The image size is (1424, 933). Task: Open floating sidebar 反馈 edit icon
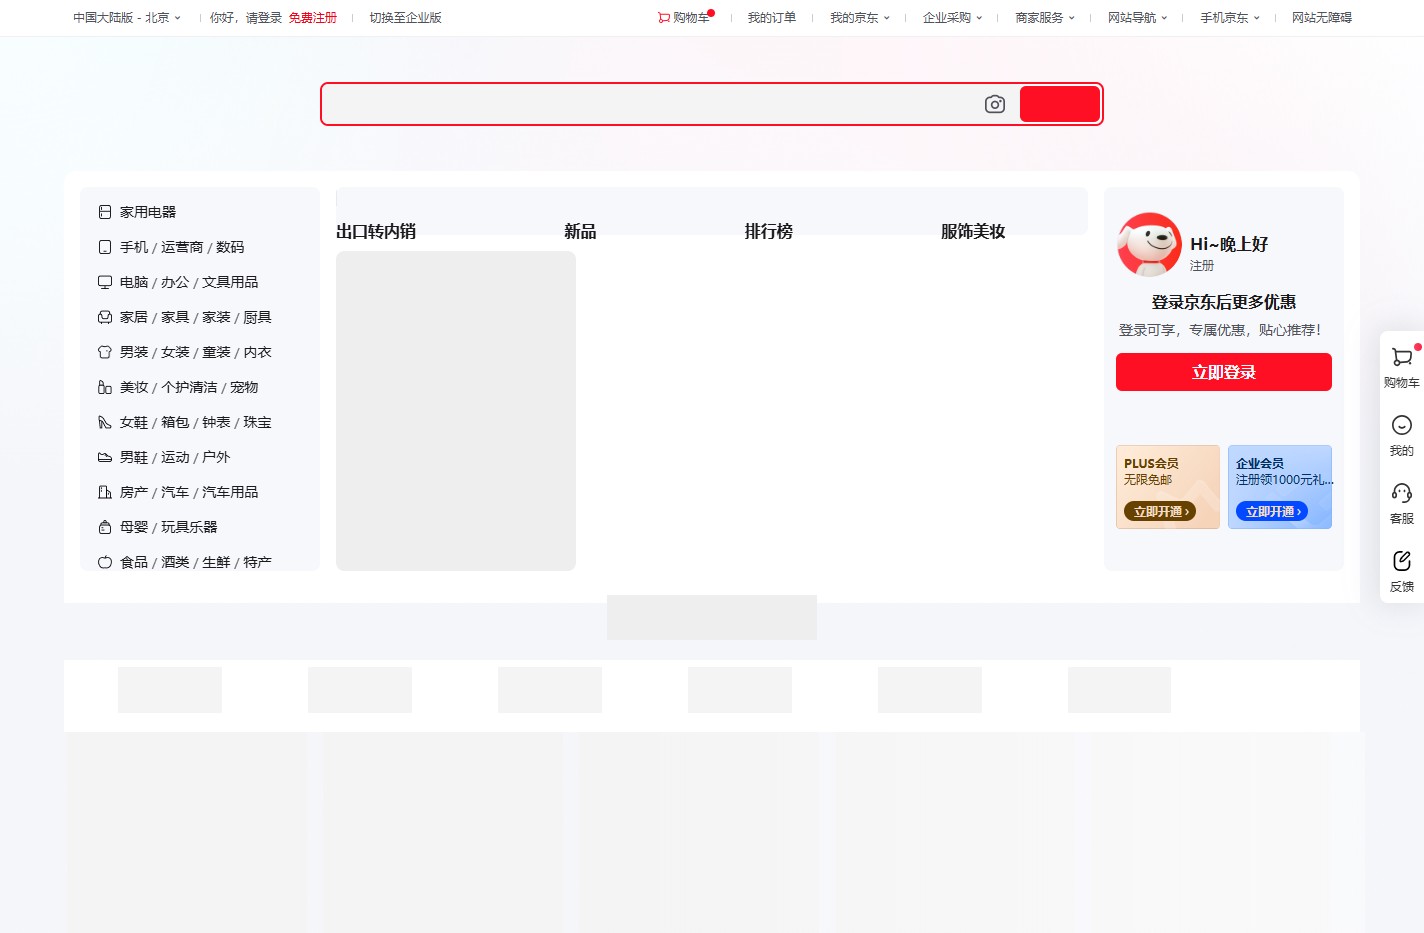point(1402,561)
